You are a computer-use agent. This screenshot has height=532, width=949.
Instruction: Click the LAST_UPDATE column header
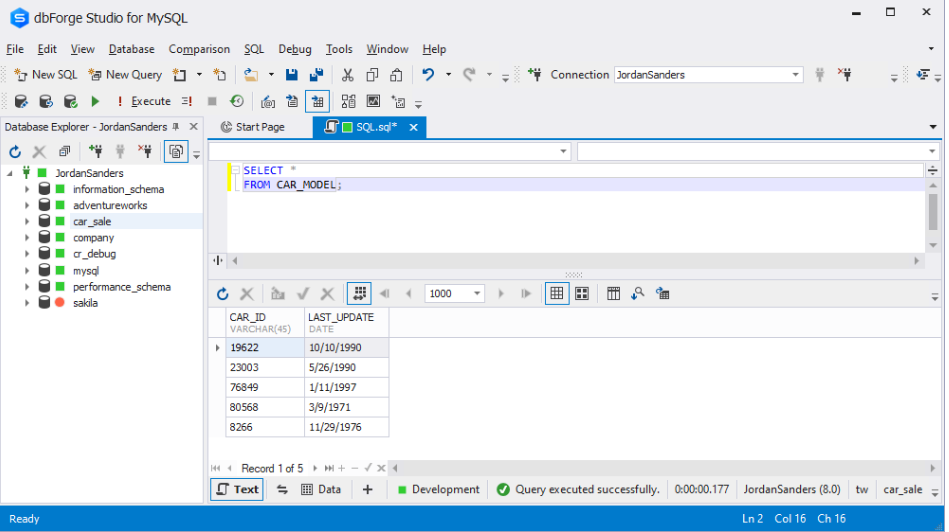coord(346,323)
